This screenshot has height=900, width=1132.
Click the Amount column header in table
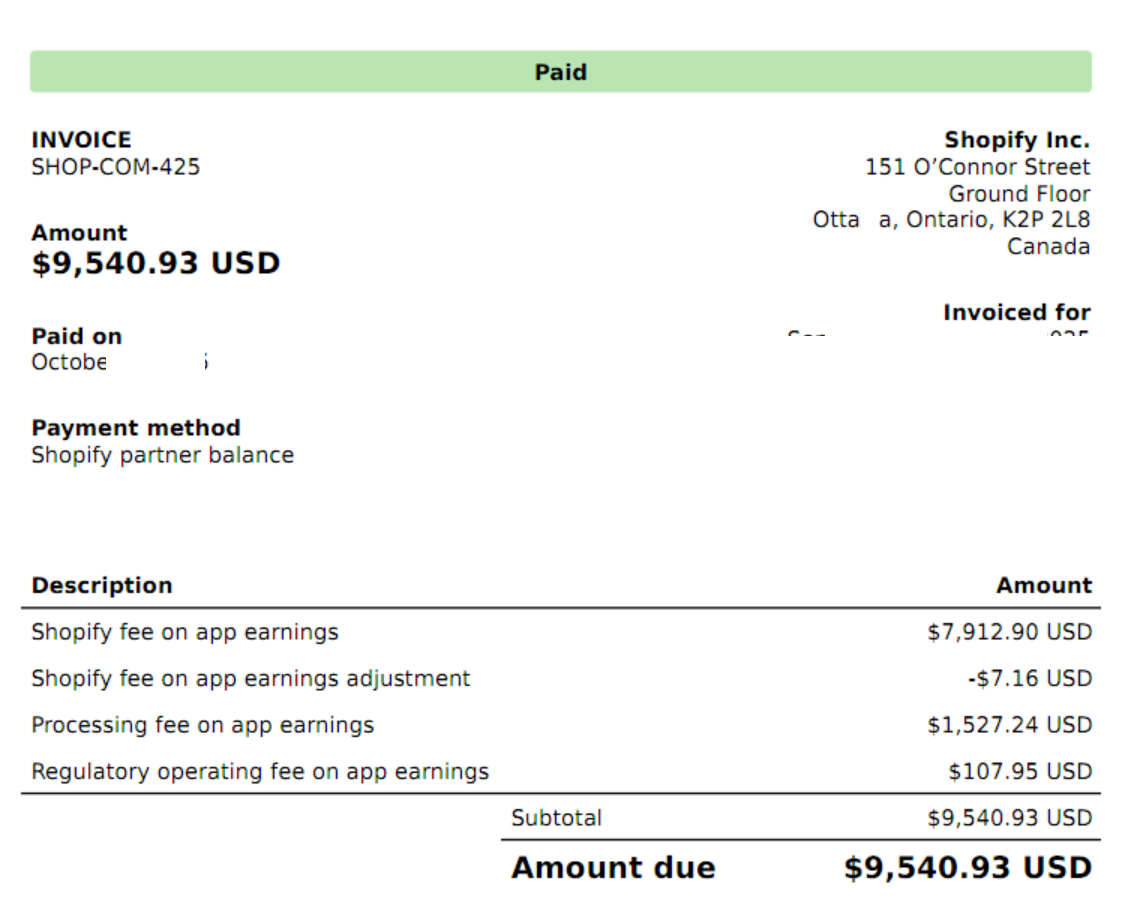pyautogui.click(x=1044, y=585)
